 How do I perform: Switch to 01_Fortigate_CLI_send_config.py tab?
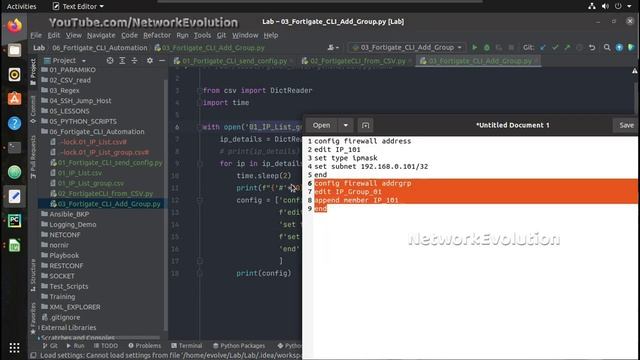pos(234,61)
